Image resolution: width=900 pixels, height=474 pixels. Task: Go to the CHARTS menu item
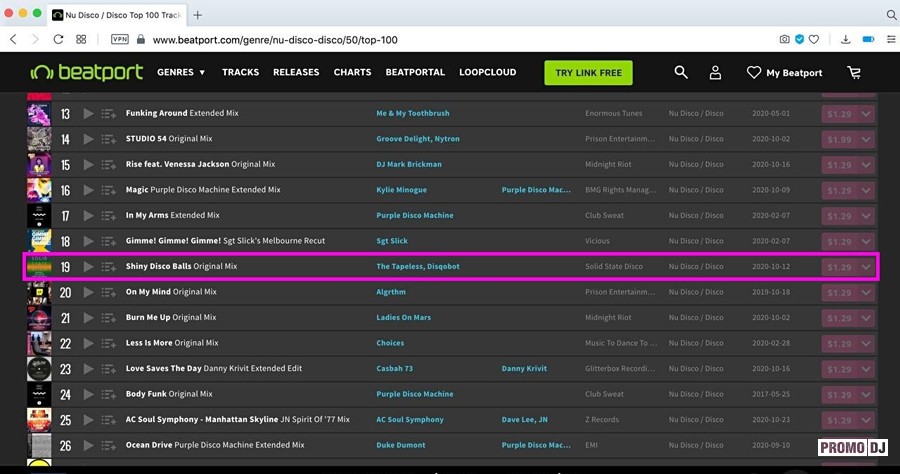[x=352, y=72]
